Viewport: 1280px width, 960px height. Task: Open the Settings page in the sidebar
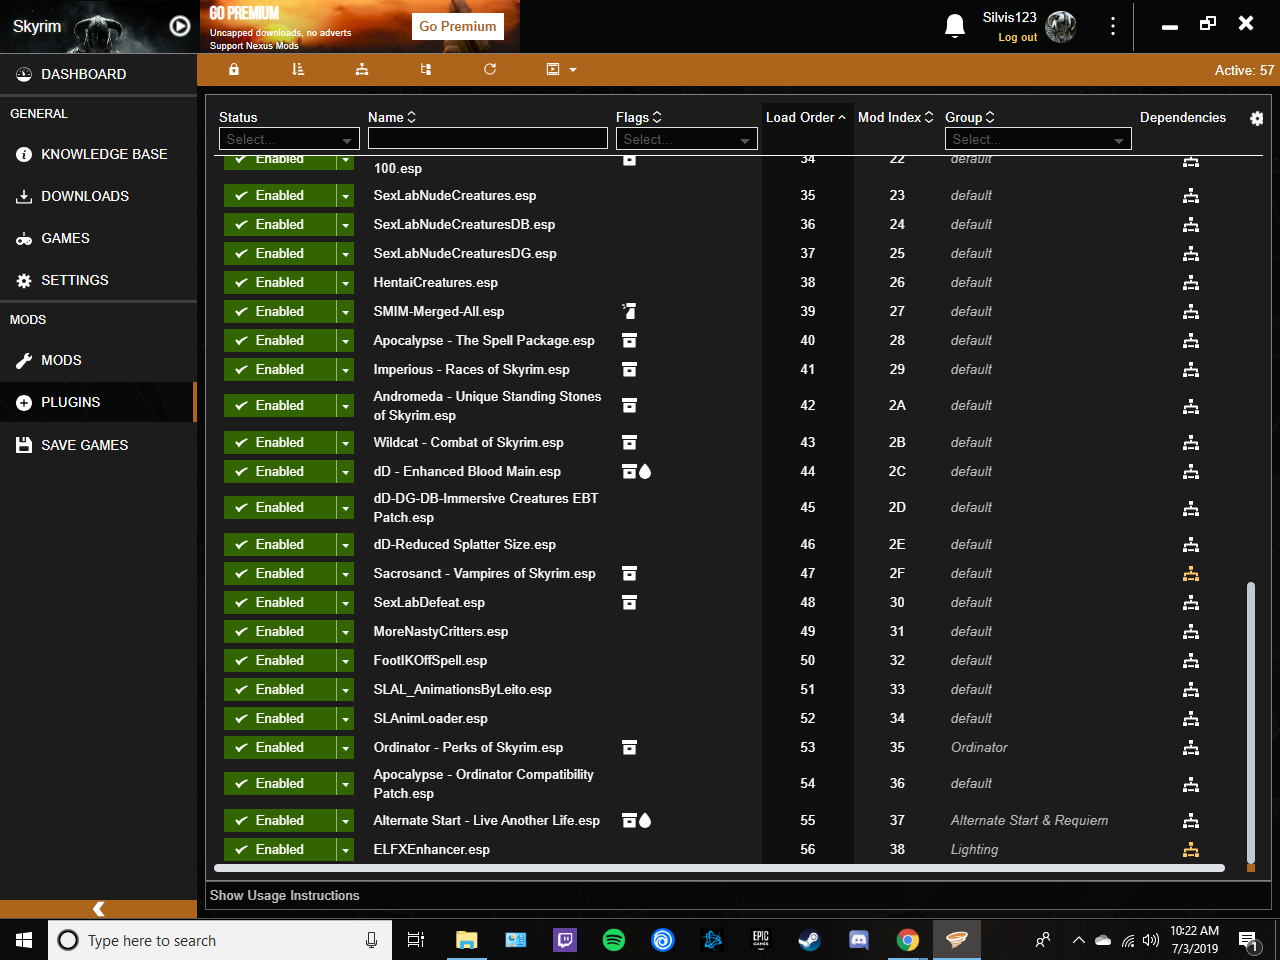click(98, 280)
